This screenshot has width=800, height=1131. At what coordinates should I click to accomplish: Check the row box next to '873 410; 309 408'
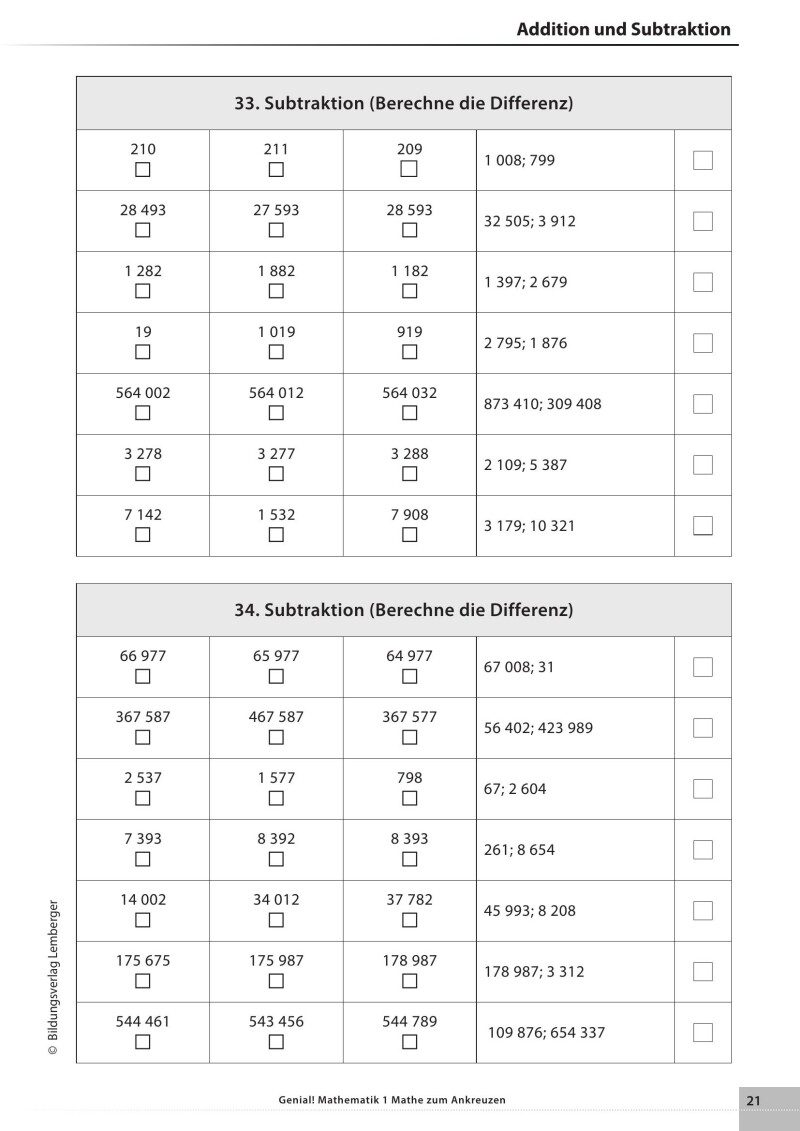(x=703, y=404)
